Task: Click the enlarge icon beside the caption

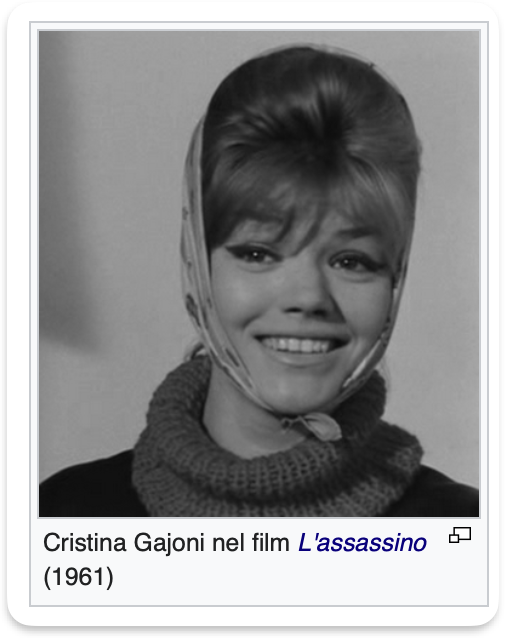Action: (x=460, y=535)
